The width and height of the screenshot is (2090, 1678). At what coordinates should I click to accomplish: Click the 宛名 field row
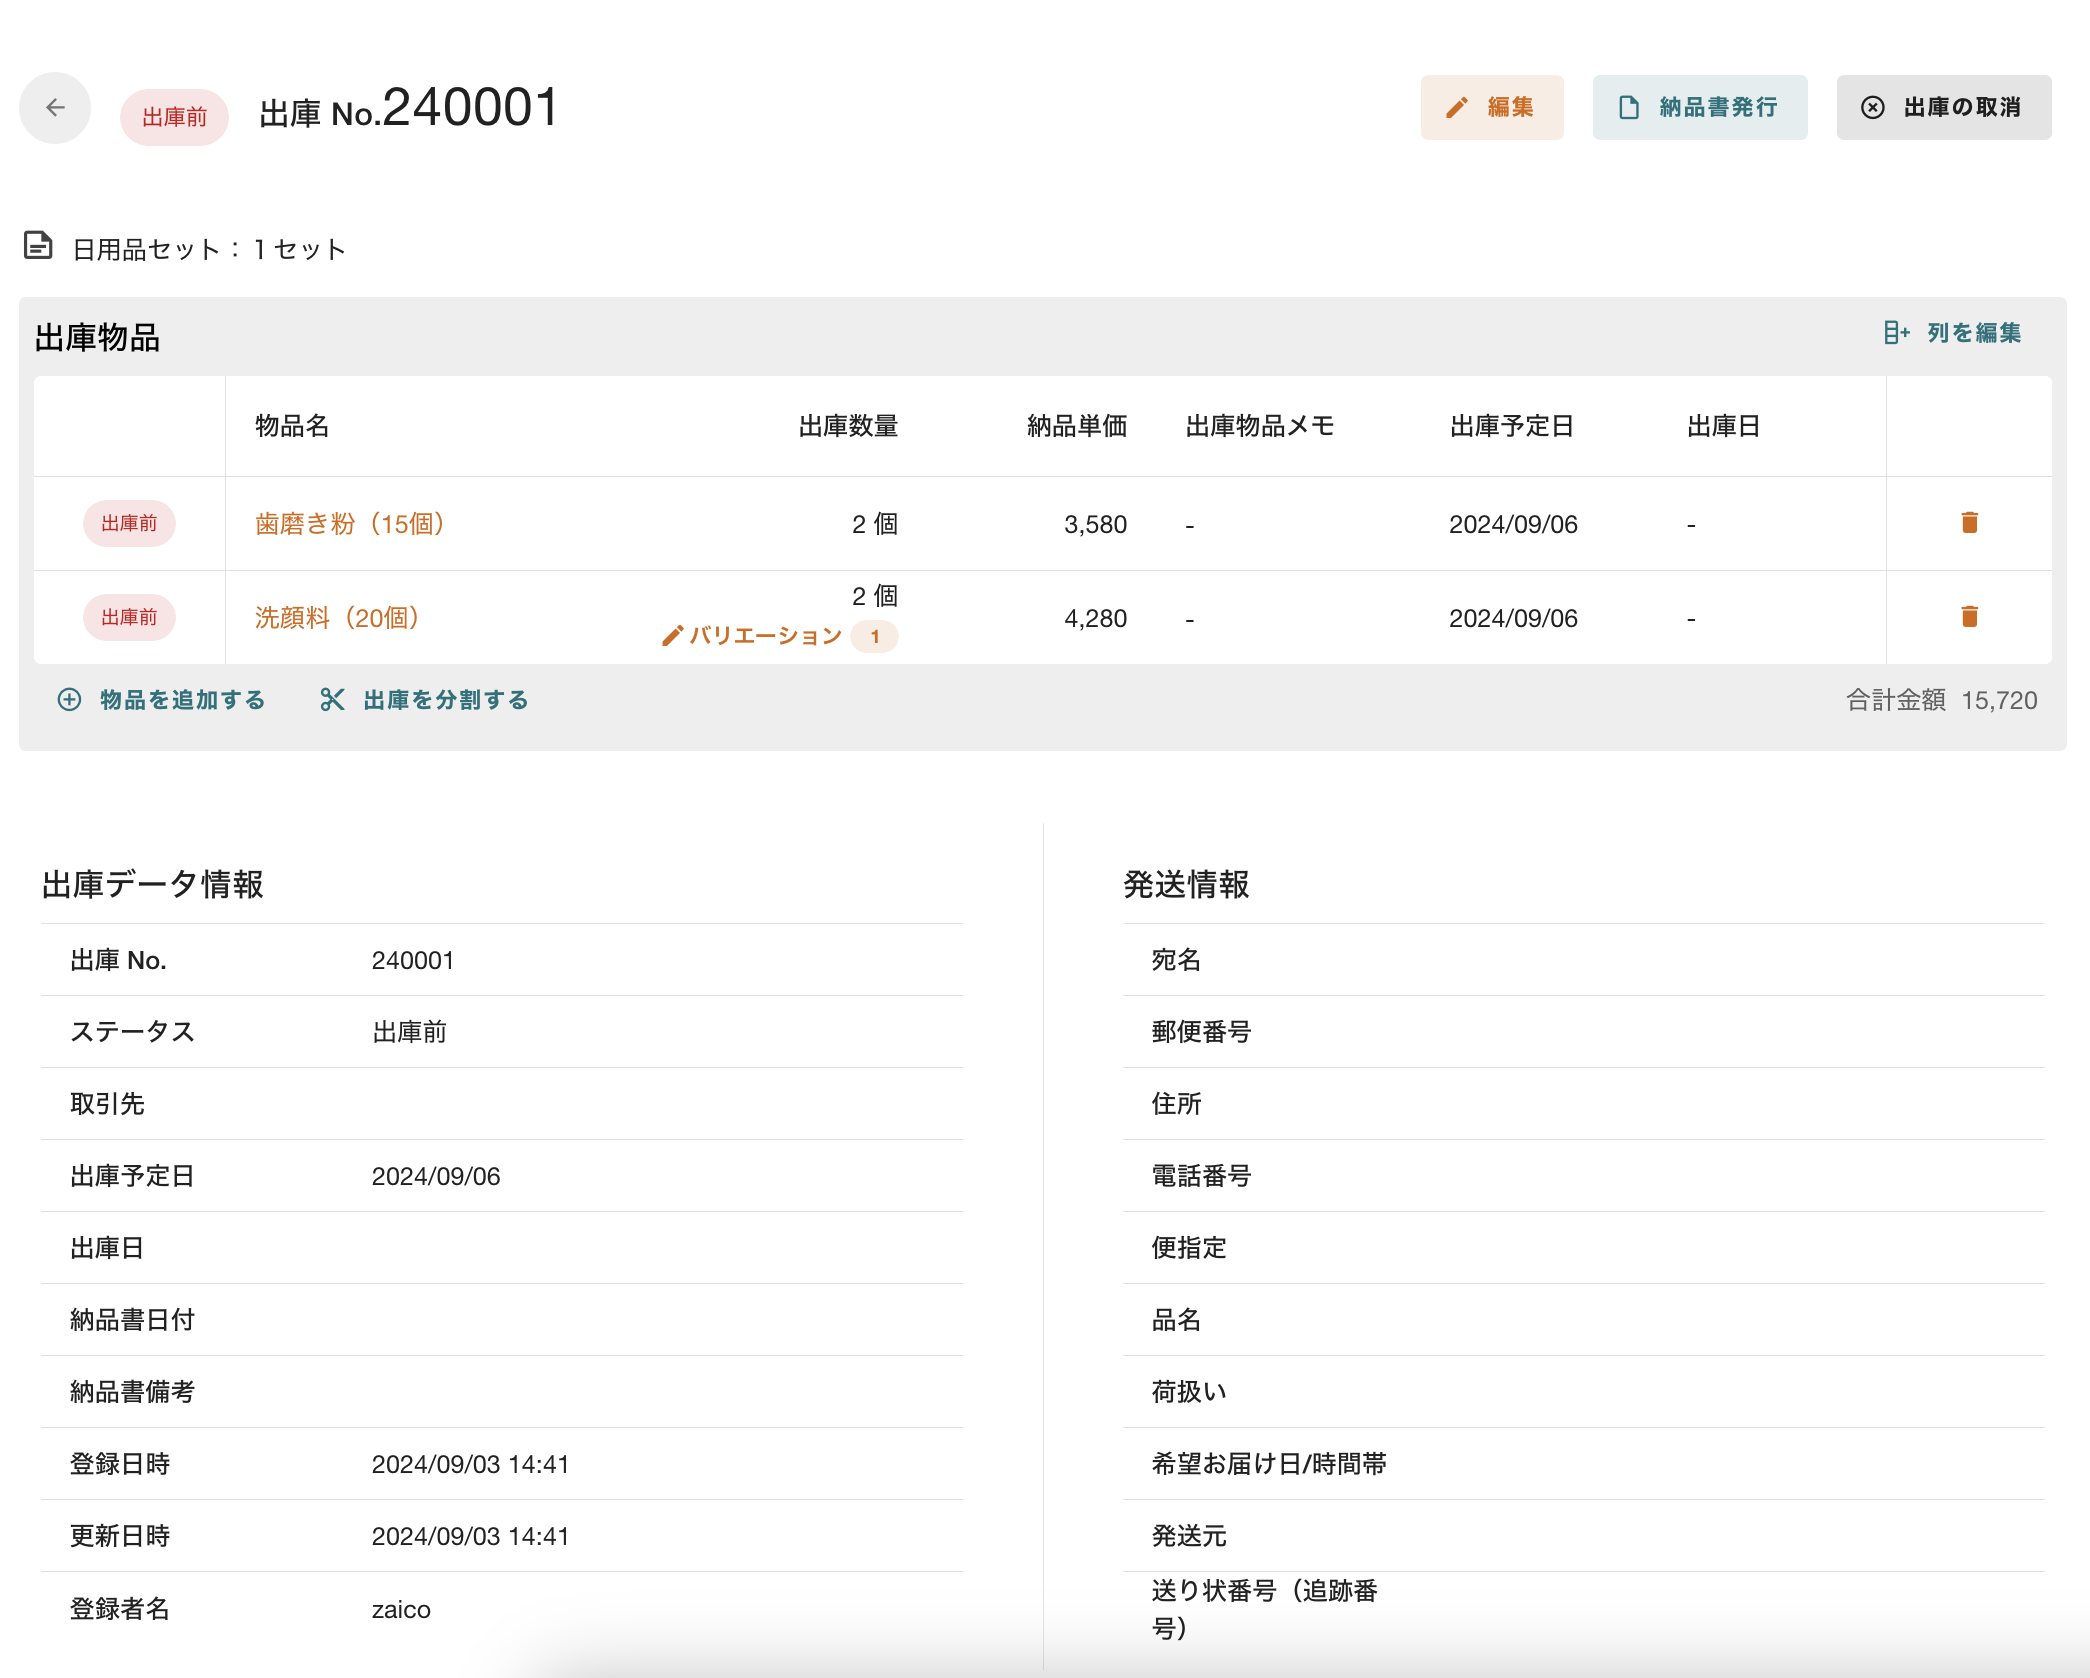coord(1584,960)
